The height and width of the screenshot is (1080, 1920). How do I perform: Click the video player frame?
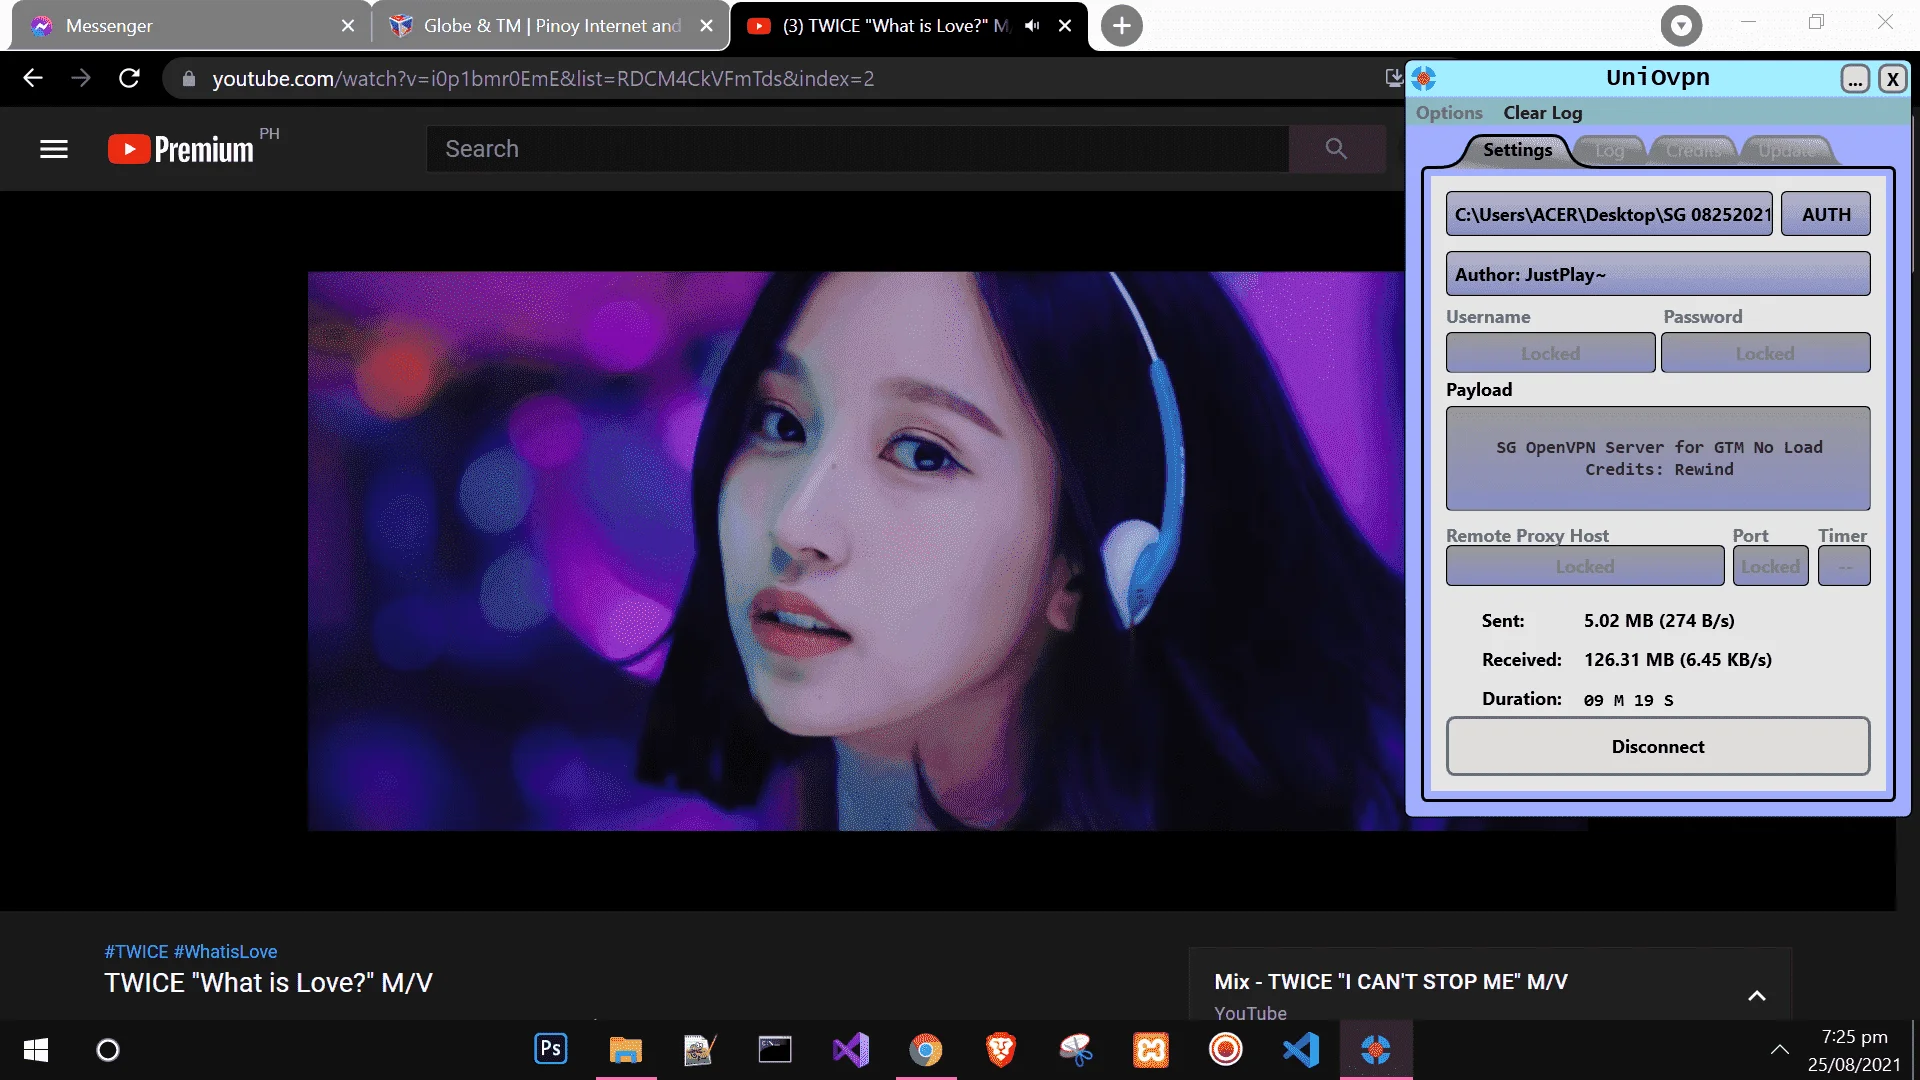coord(856,551)
